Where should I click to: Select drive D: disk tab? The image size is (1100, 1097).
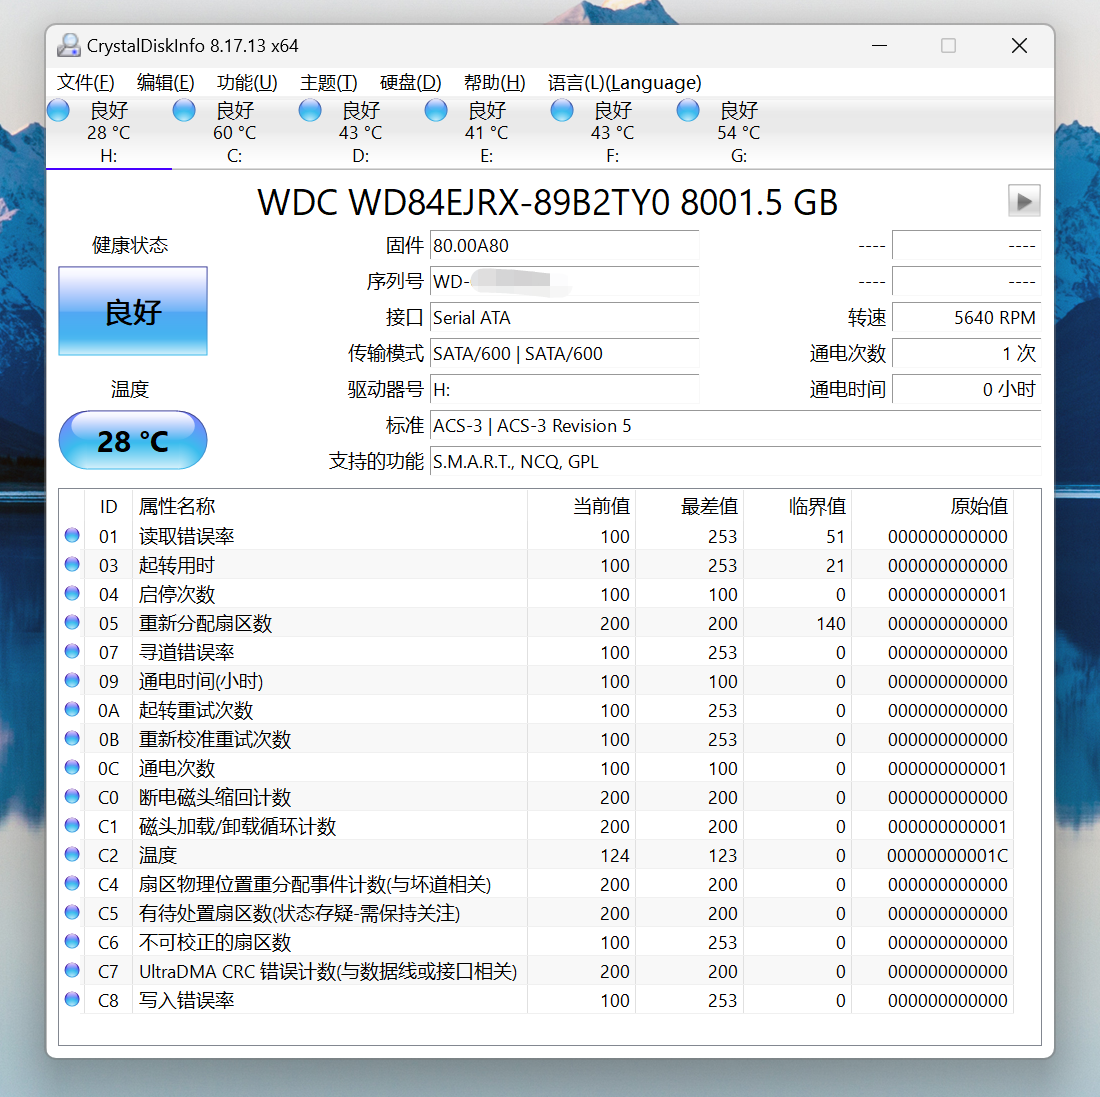click(360, 133)
